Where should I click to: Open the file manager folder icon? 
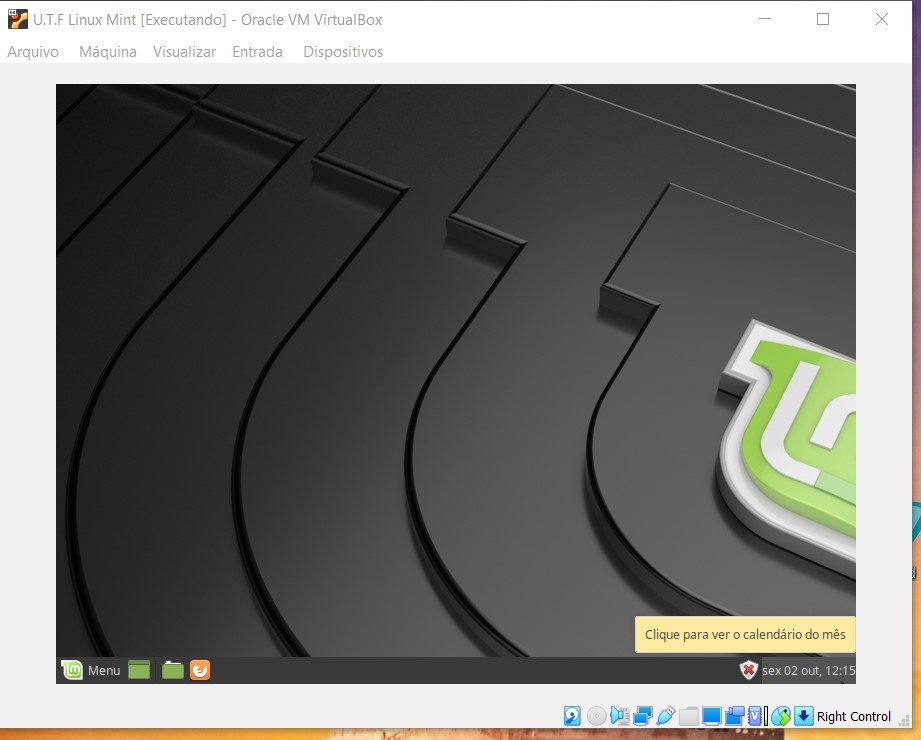tap(173, 670)
